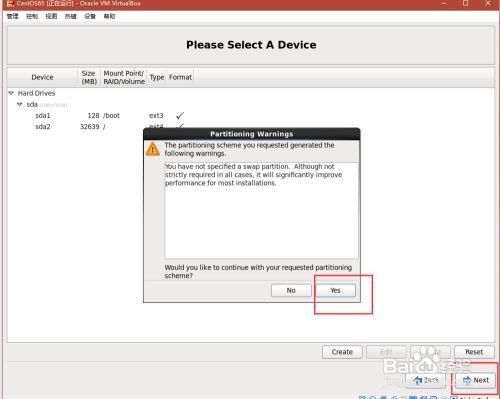
Task: Minimize the VirtualBox window
Action: (x=444, y=3)
